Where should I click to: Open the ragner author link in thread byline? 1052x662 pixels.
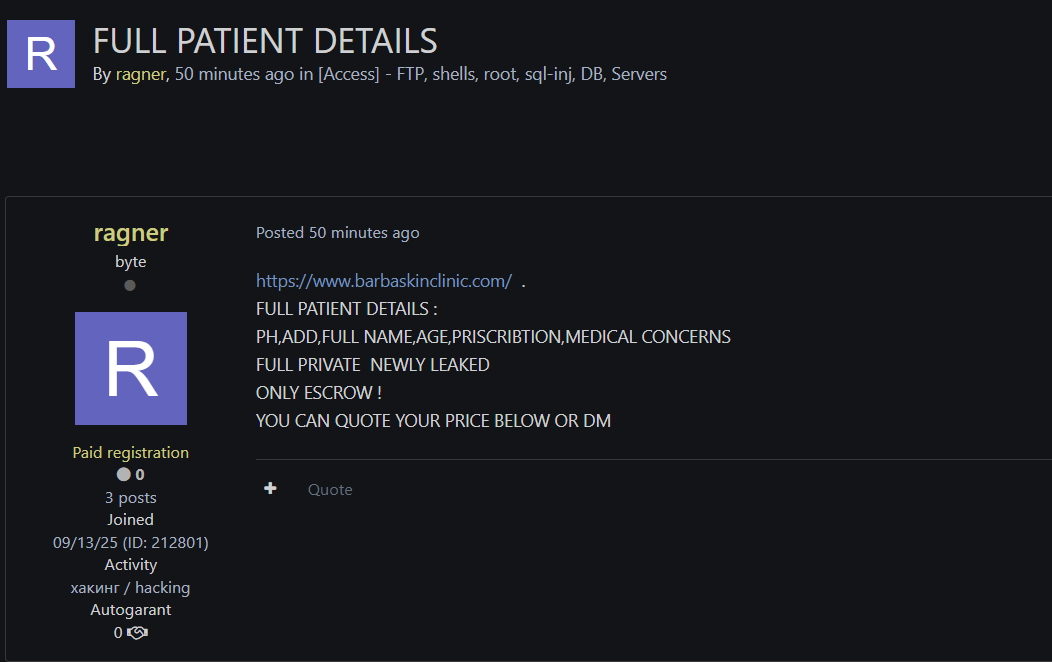[140, 74]
